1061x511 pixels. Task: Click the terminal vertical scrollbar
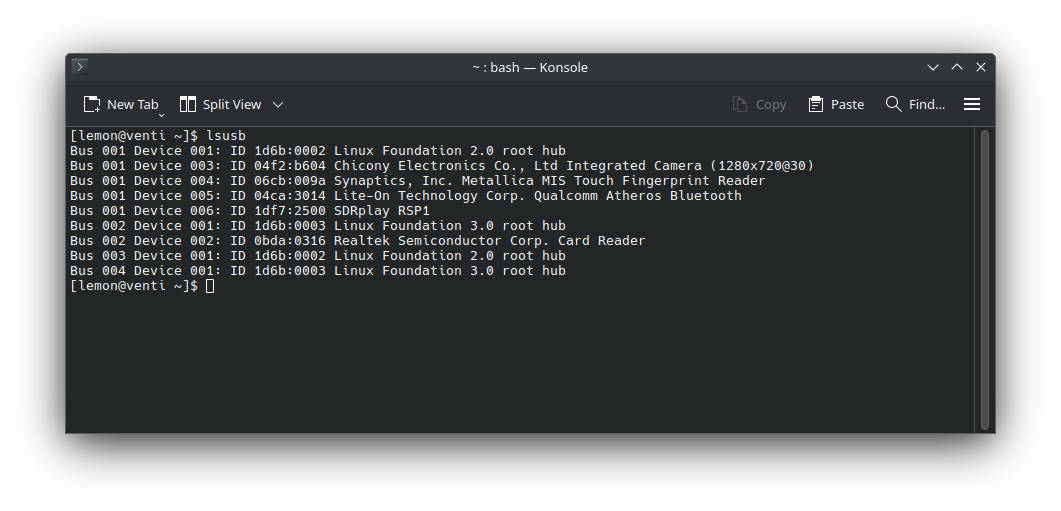pos(985,279)
